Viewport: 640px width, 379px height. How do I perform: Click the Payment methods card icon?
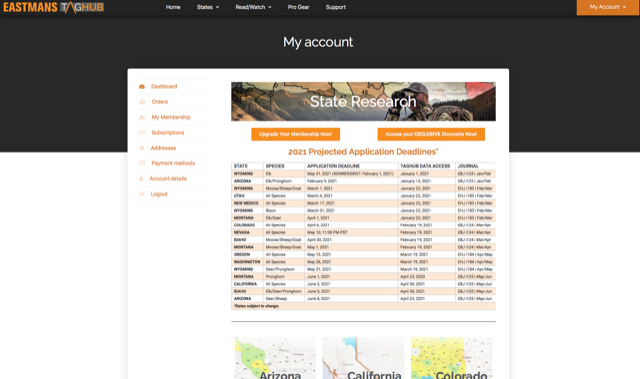point(142,163)
